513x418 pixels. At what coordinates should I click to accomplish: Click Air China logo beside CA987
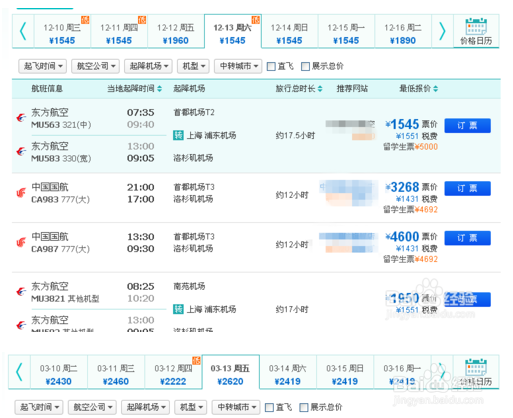[x=21, y=242]
